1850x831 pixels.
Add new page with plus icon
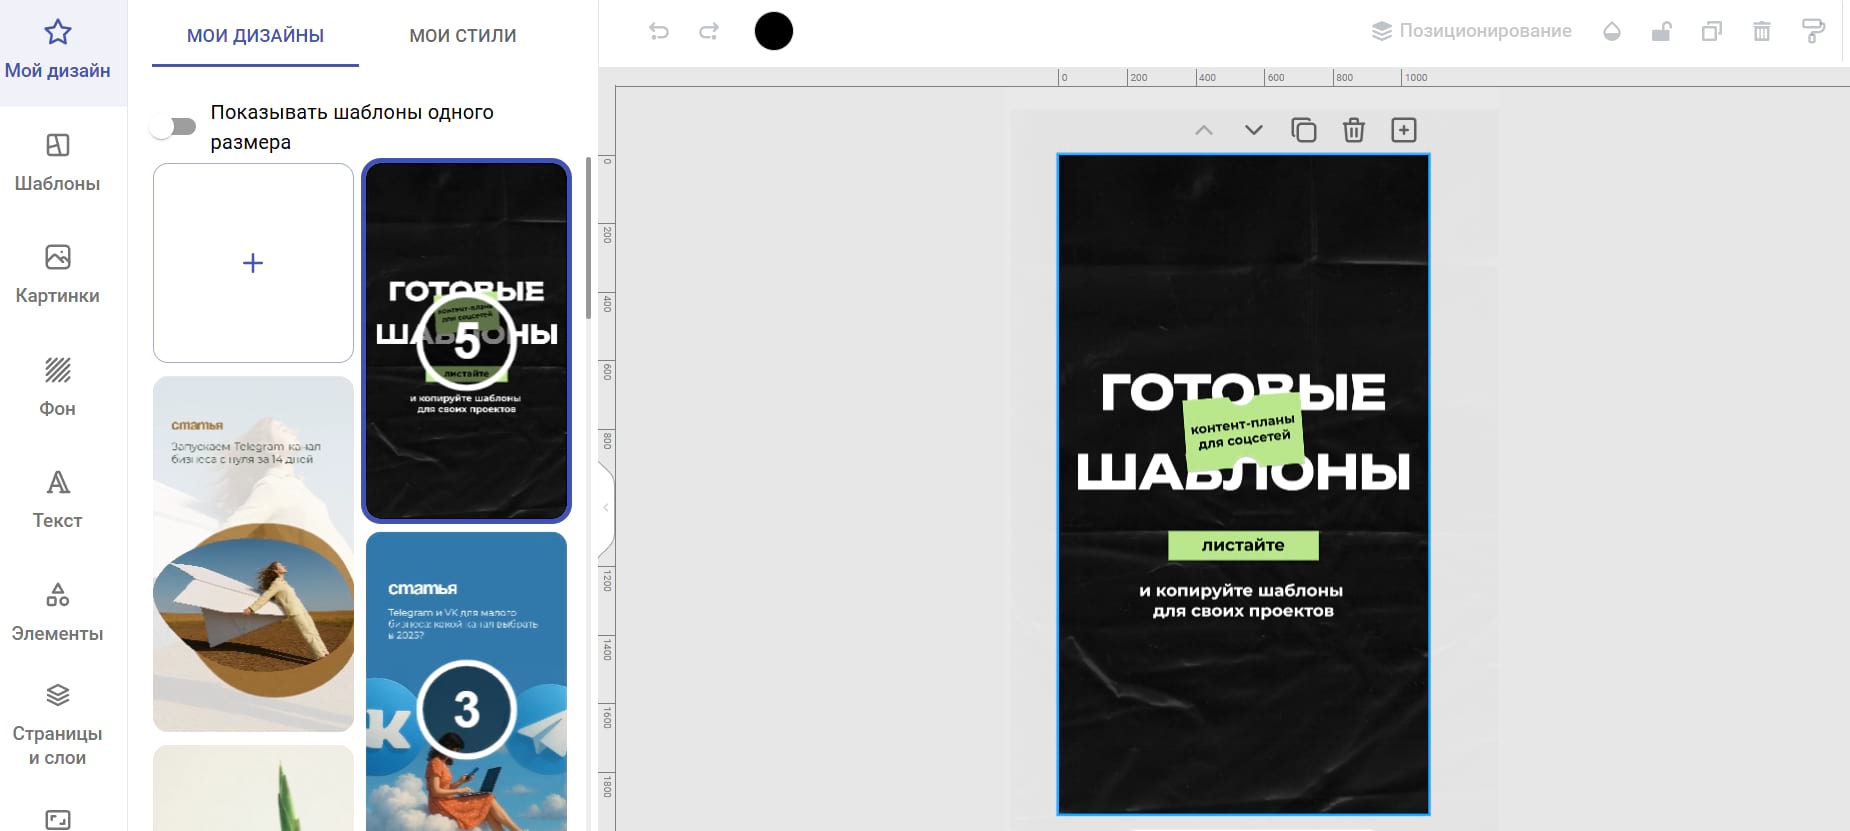pos(1403,130)
